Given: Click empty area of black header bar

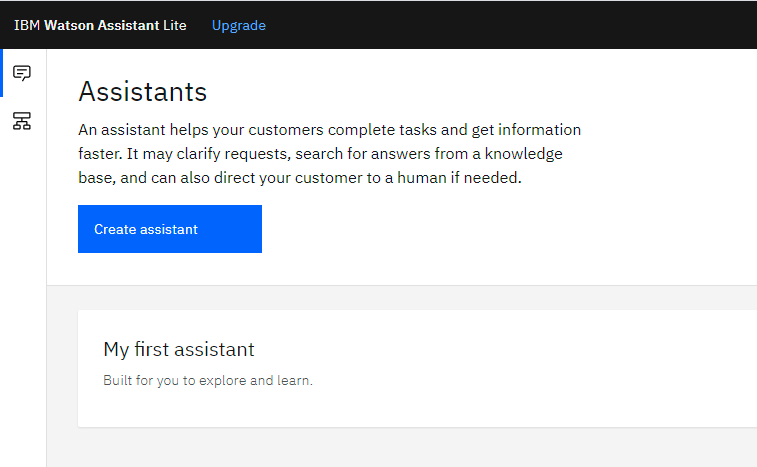Looking at the screenshot, I should (507, 25).
